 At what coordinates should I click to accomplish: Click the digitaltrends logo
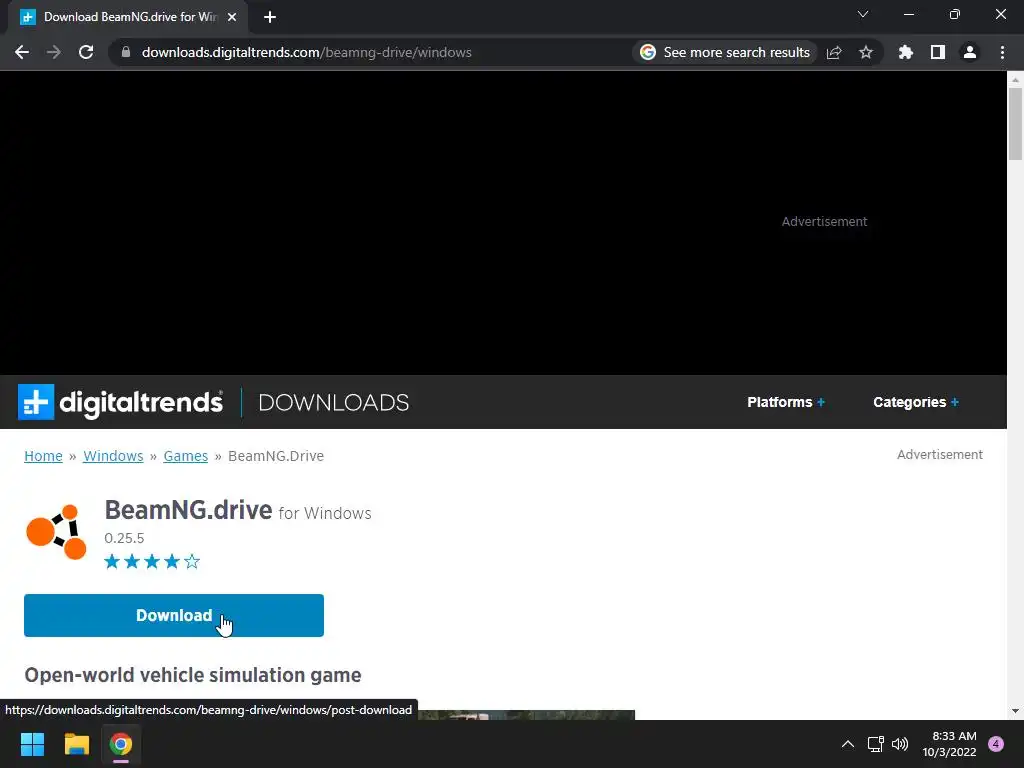[121, 402]
